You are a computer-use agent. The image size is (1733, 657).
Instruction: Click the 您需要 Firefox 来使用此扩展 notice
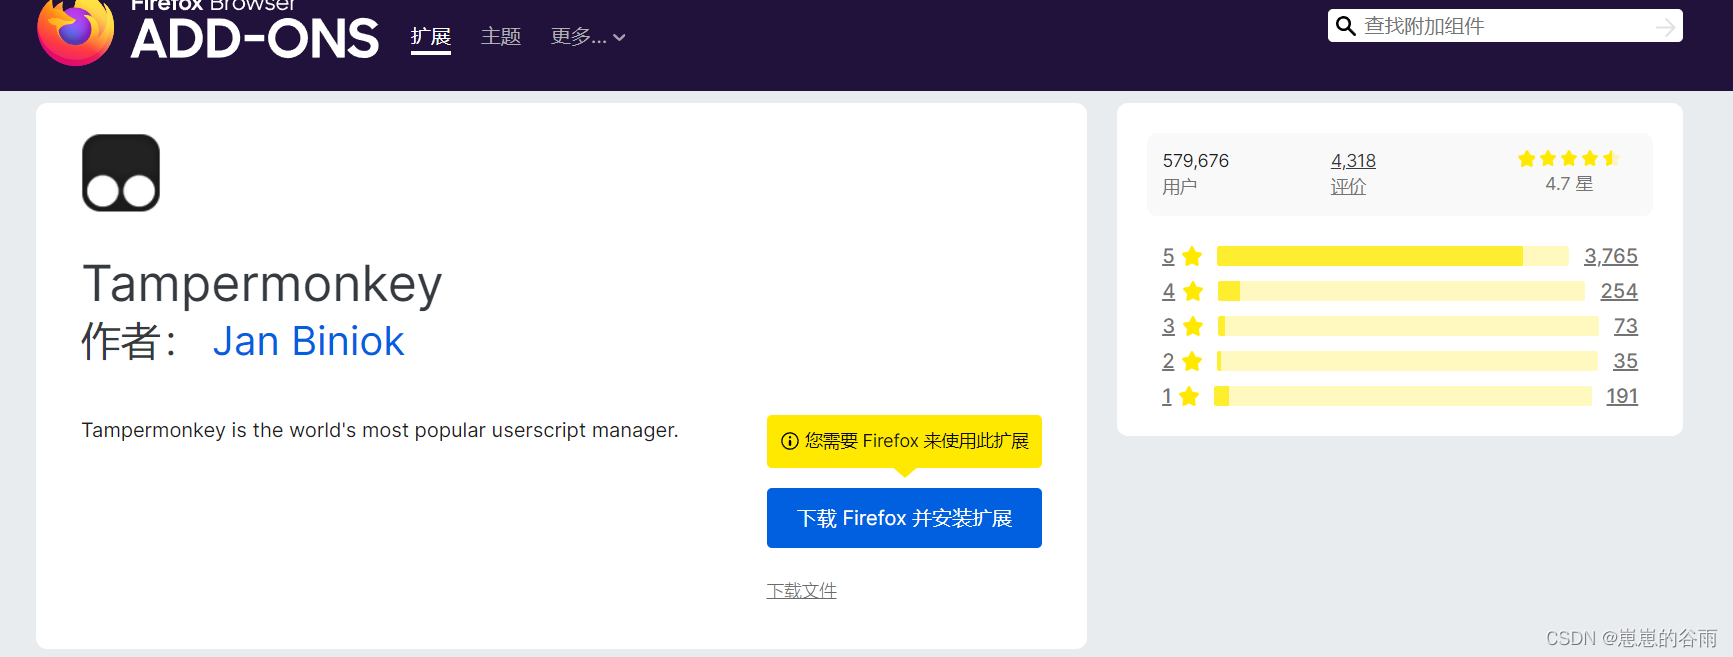pyautogui.click(x=904, y=441)
